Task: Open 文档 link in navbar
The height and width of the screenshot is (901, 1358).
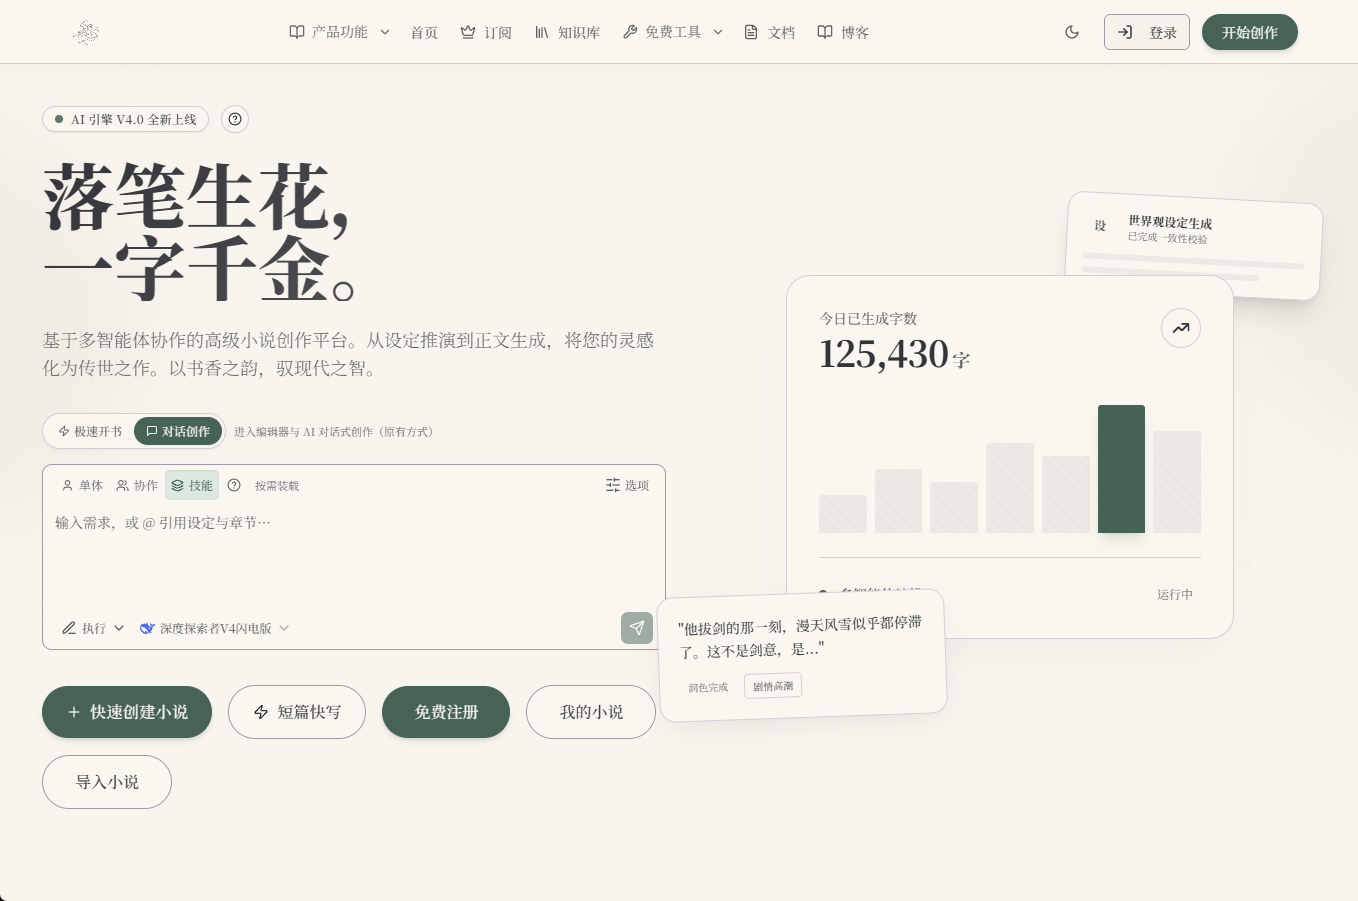Action: [770, 32]
